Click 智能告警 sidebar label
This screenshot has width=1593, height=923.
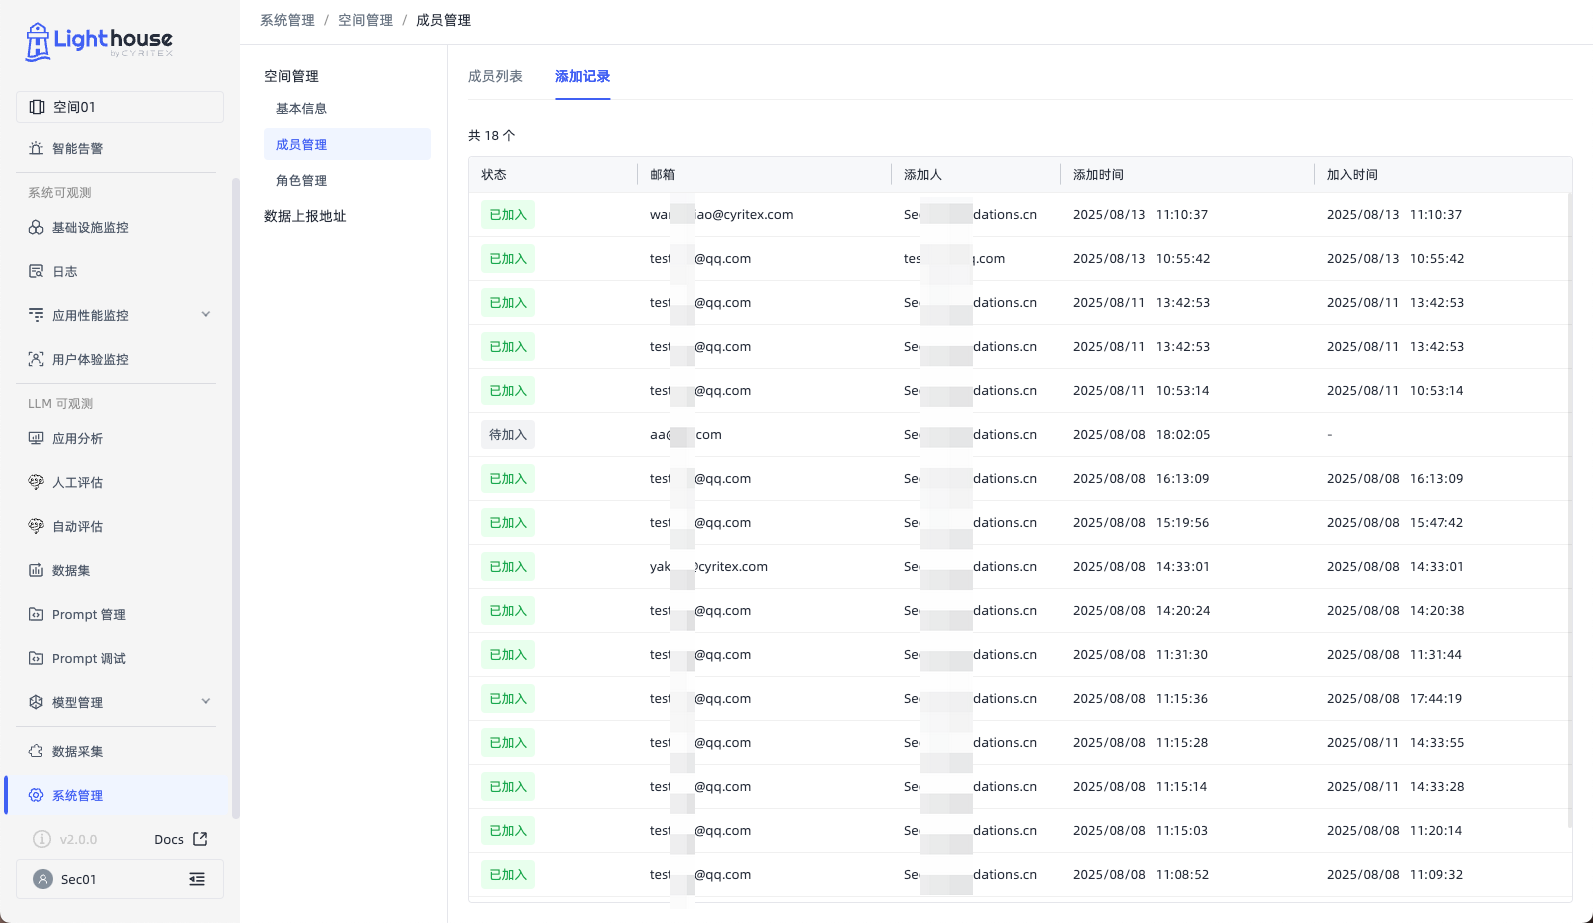77,148
